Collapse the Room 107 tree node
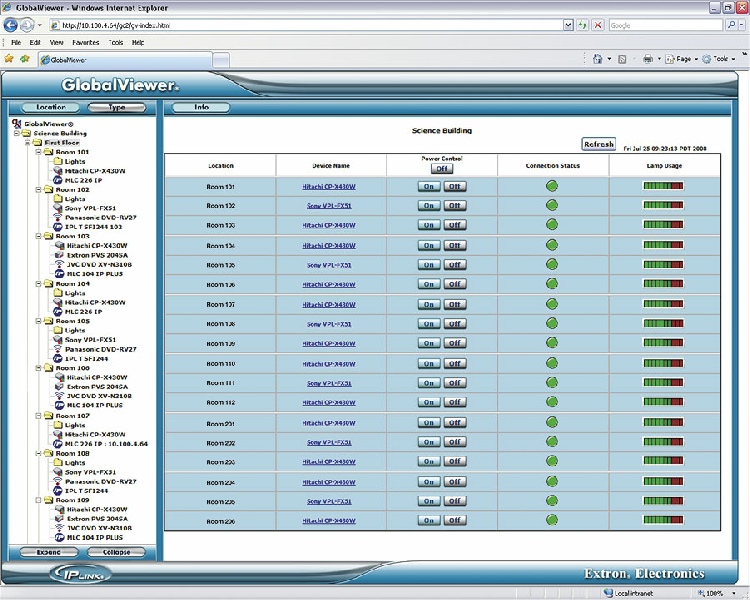Screen dimensions: 750x600 (x=38, y=415)
